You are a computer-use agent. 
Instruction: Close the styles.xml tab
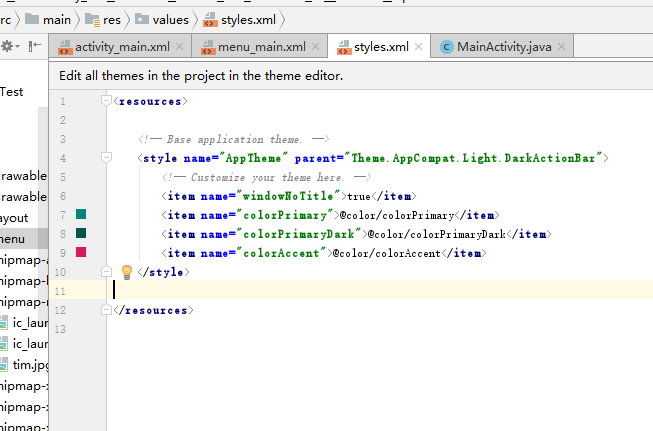pyautogui.click(x=419, y=47)
